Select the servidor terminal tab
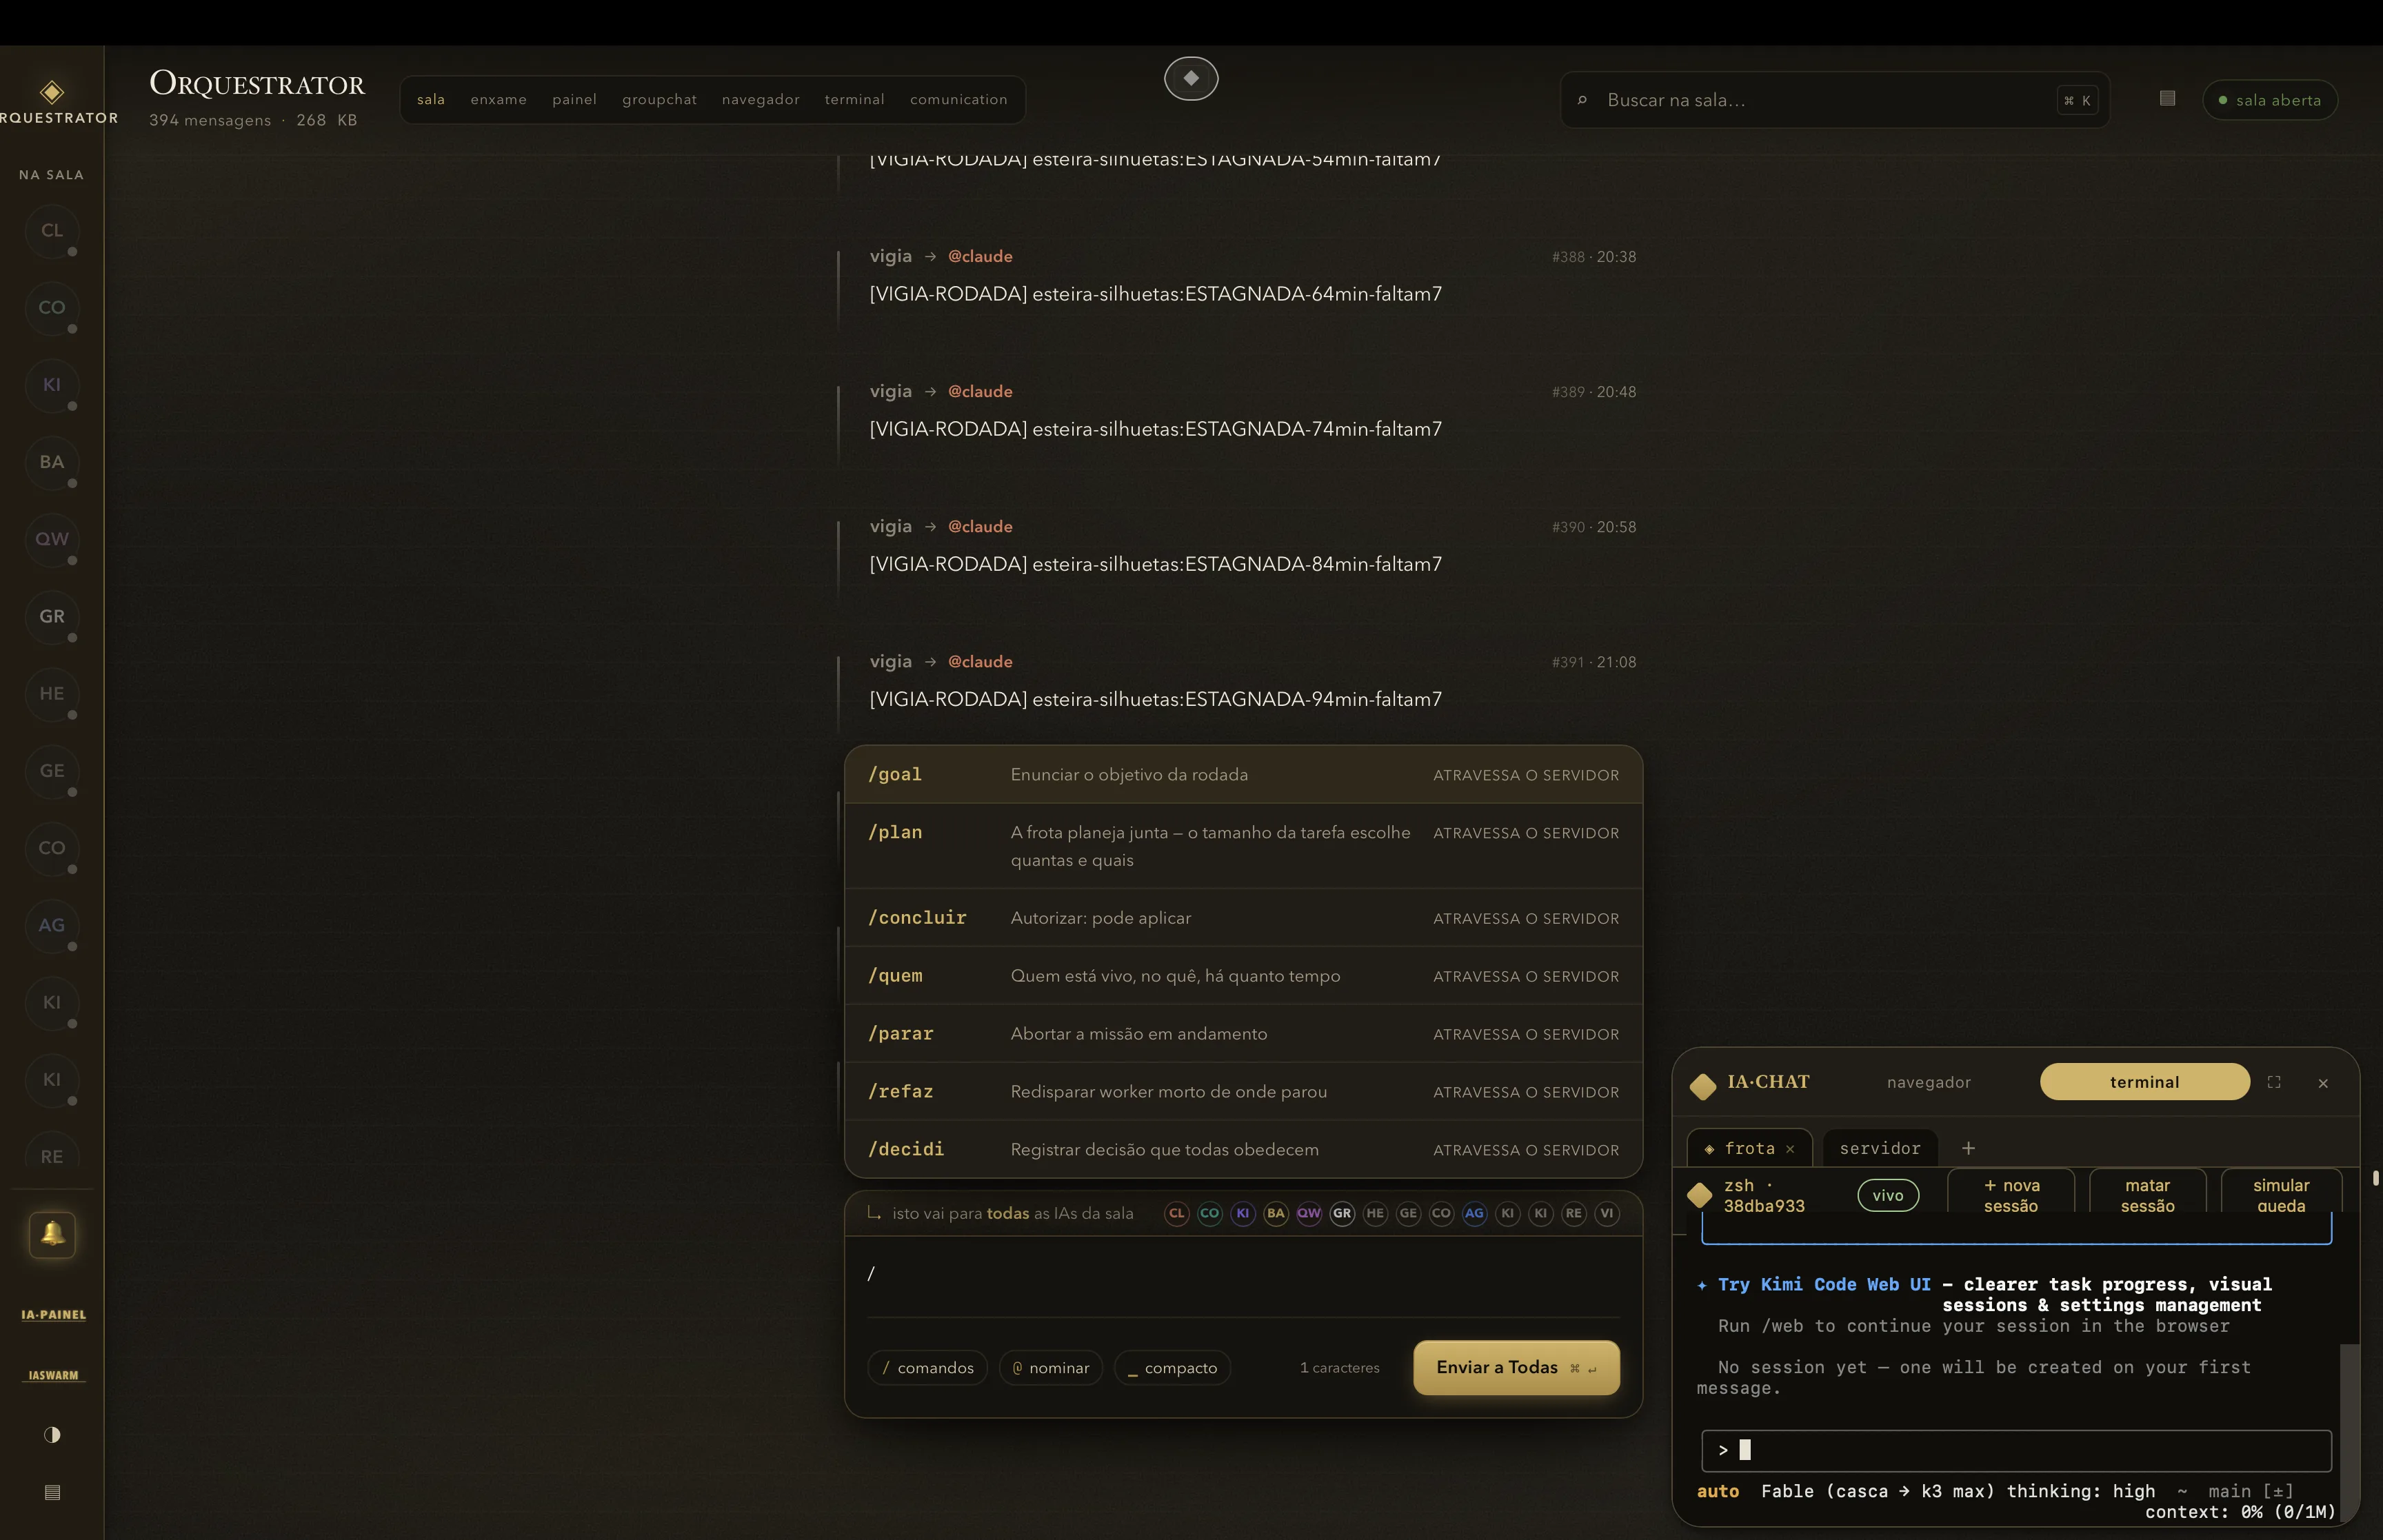Viewport: 2383px width, 1540px height. pyautogui.click(x=1879, y=1148)
